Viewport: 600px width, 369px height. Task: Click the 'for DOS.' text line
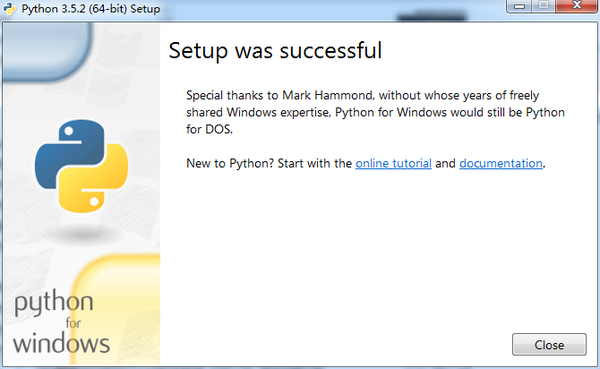(x=209, y=129)
